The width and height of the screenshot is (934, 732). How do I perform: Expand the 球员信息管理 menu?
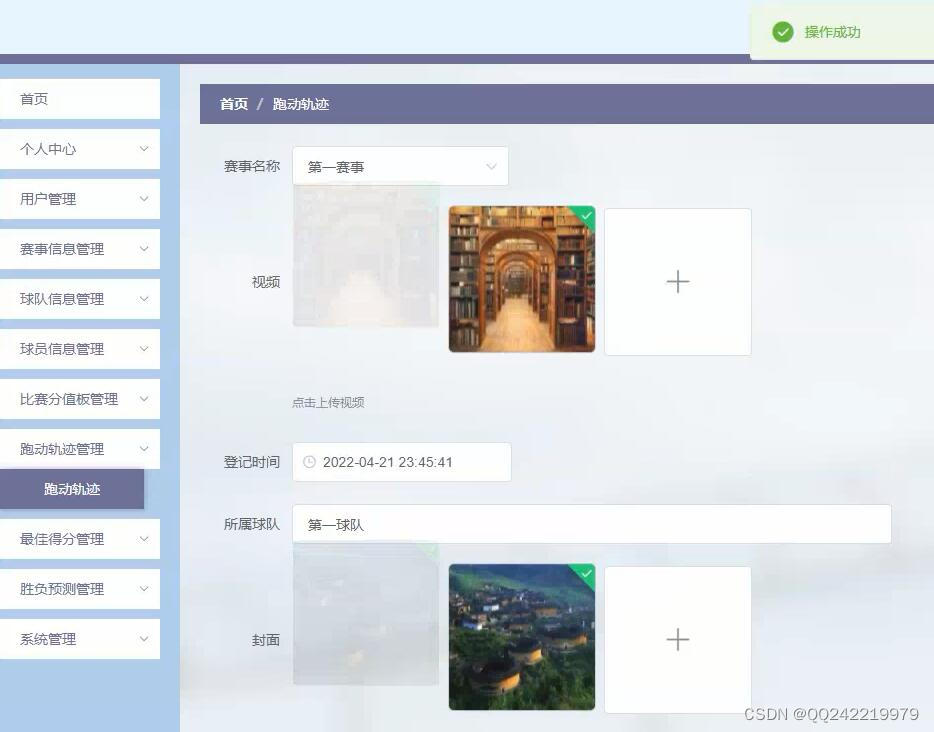click(x=80, y=349)
